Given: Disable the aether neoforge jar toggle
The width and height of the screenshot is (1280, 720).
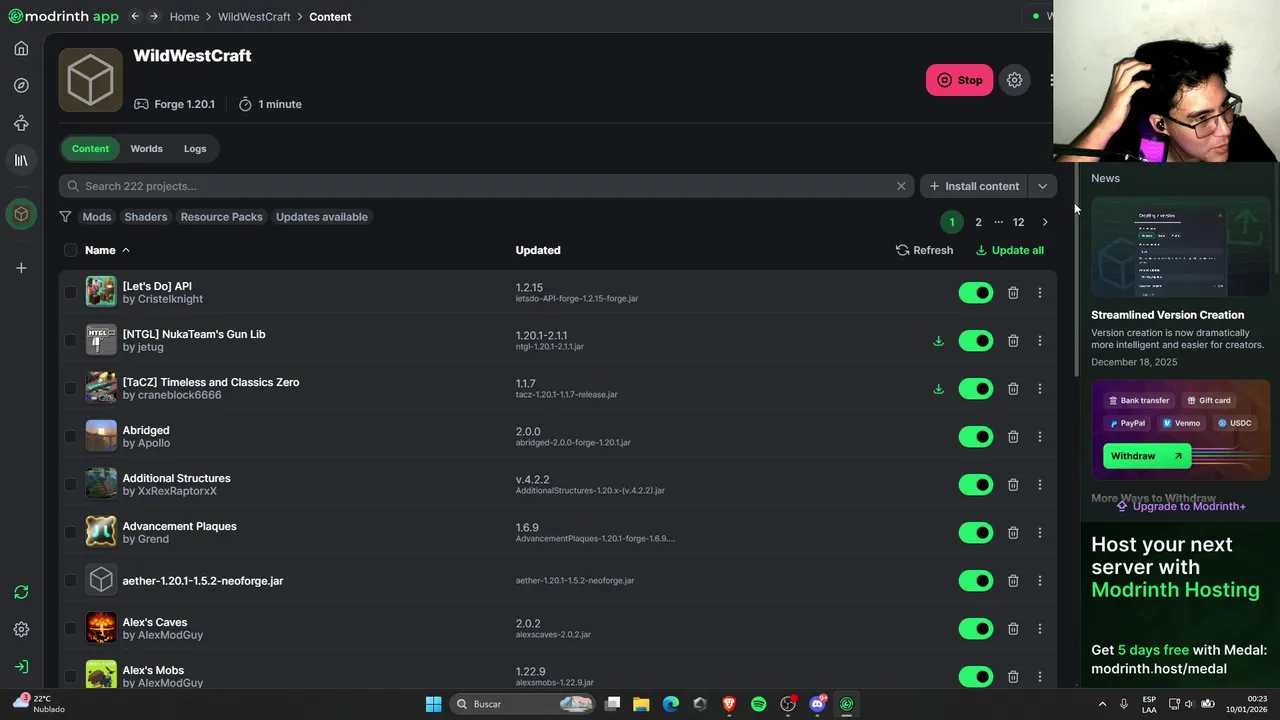Looking at the screenshot, I should (975, 581).
